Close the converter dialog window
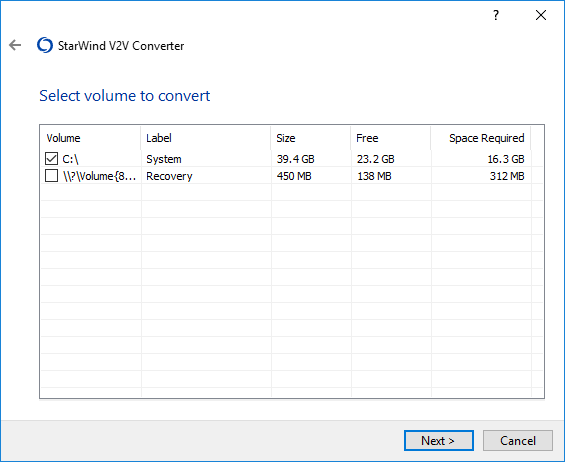Image resolution: width=565 pixels, height=462 pixels. point(540,15)
